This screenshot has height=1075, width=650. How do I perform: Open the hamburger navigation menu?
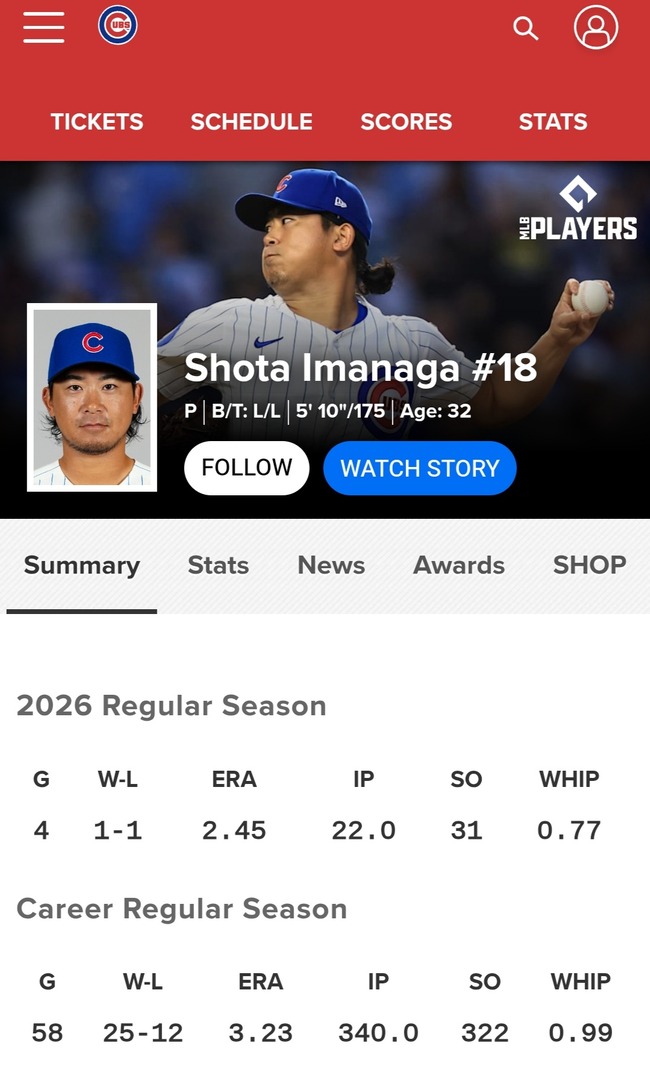[44, 28]
